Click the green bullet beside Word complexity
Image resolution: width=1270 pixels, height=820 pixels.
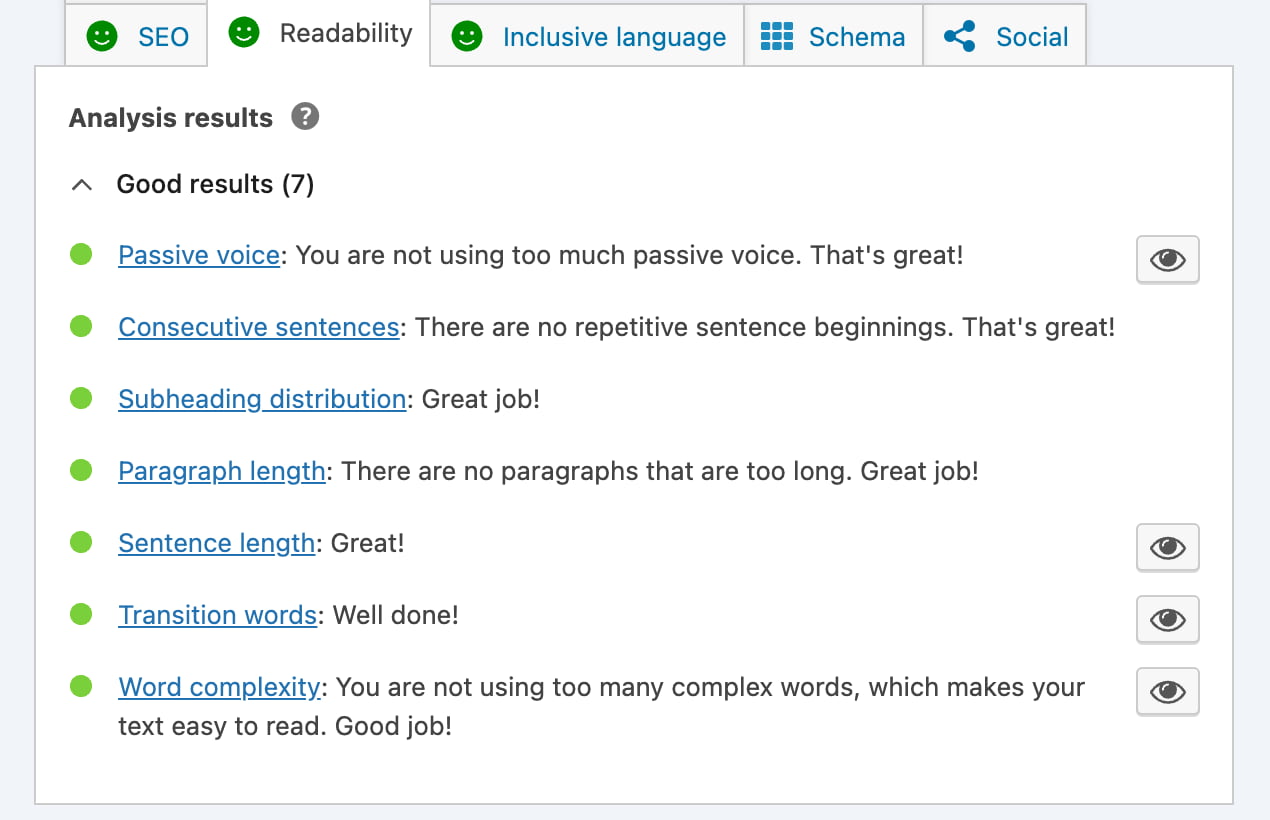81,687
